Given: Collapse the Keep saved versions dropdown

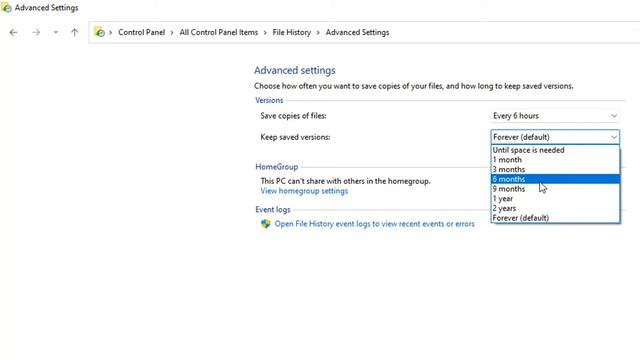Looking at the screenshot, I should click(555, 137).
